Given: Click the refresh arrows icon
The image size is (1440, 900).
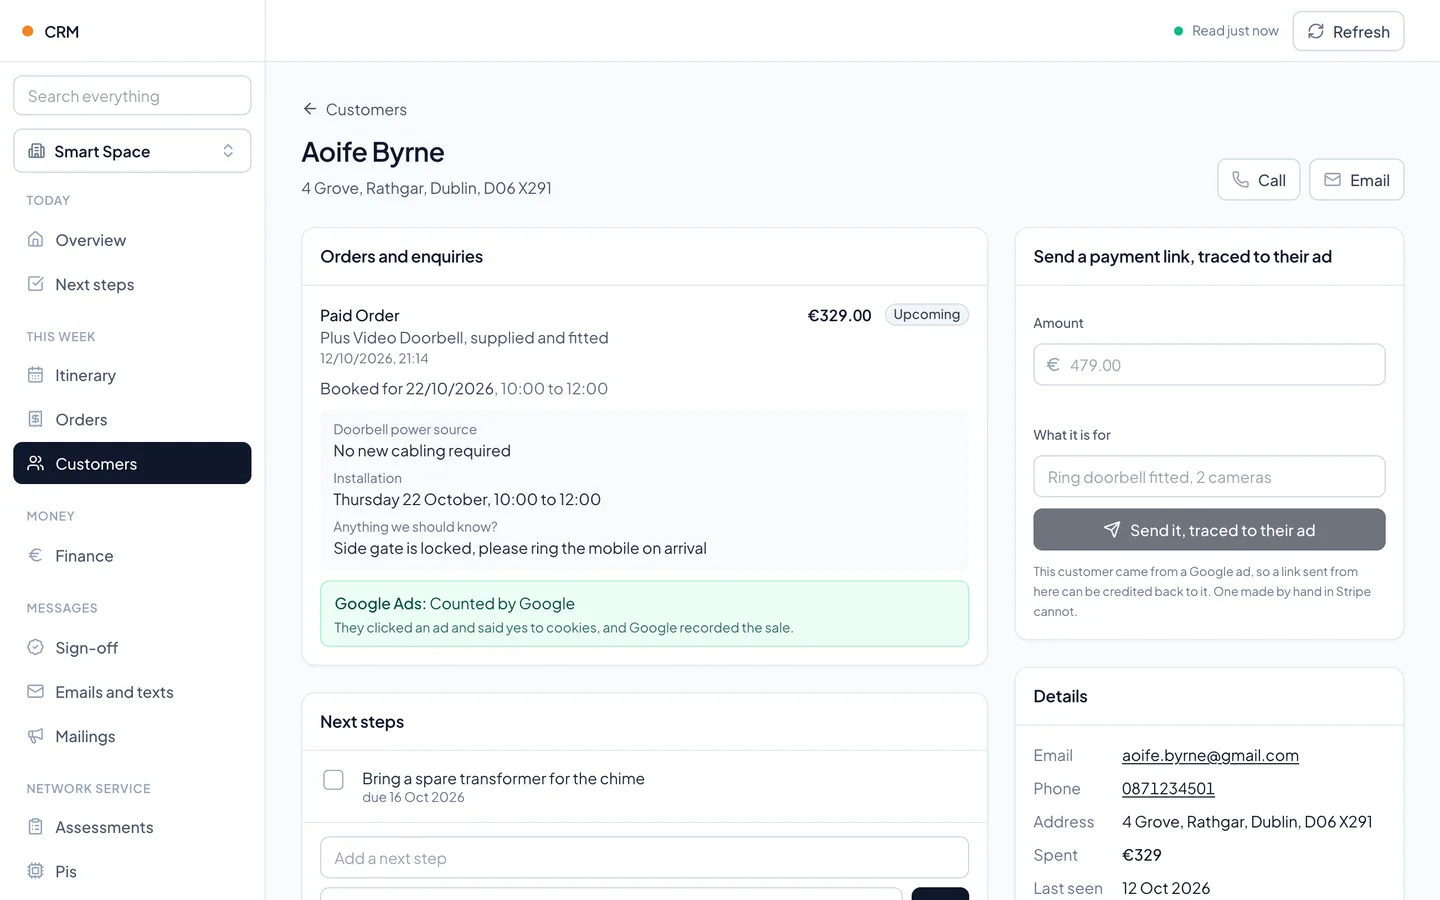Looking at the screenshot, I should pos(1316,31).
